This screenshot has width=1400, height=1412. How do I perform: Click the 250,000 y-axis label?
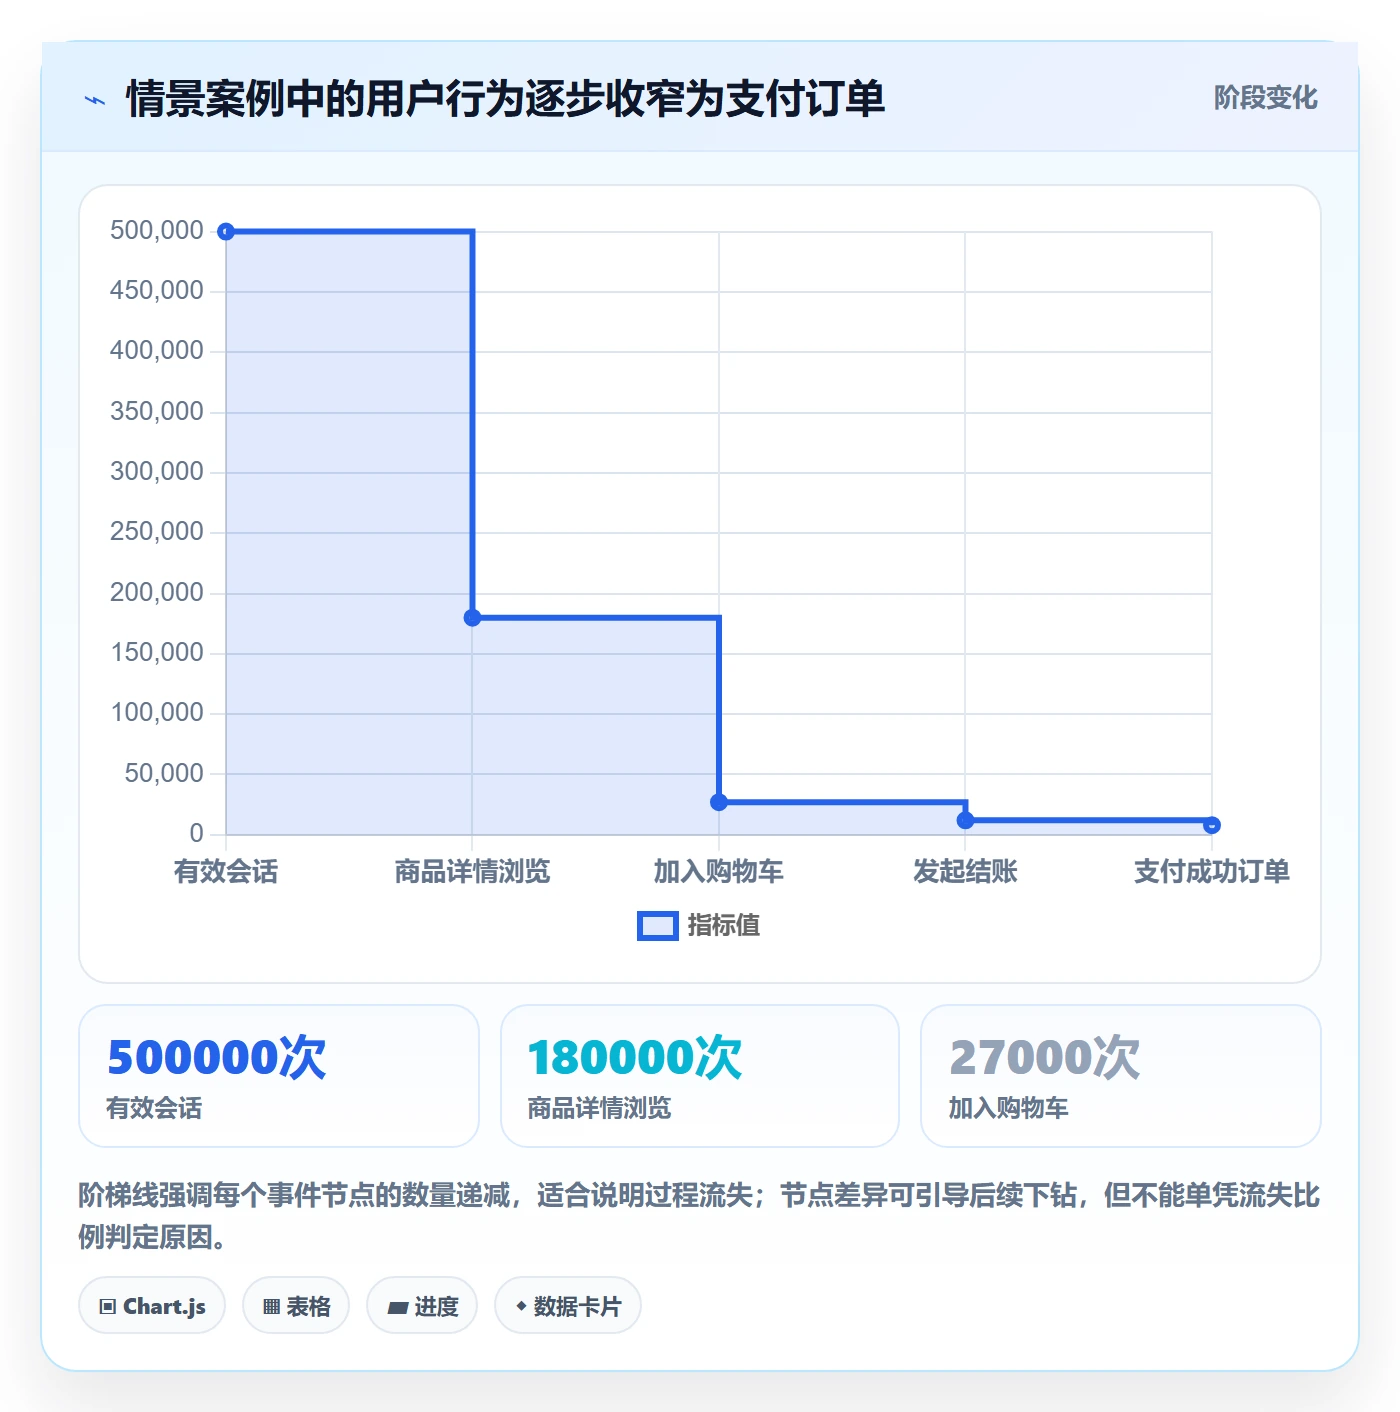click(157, 532)
